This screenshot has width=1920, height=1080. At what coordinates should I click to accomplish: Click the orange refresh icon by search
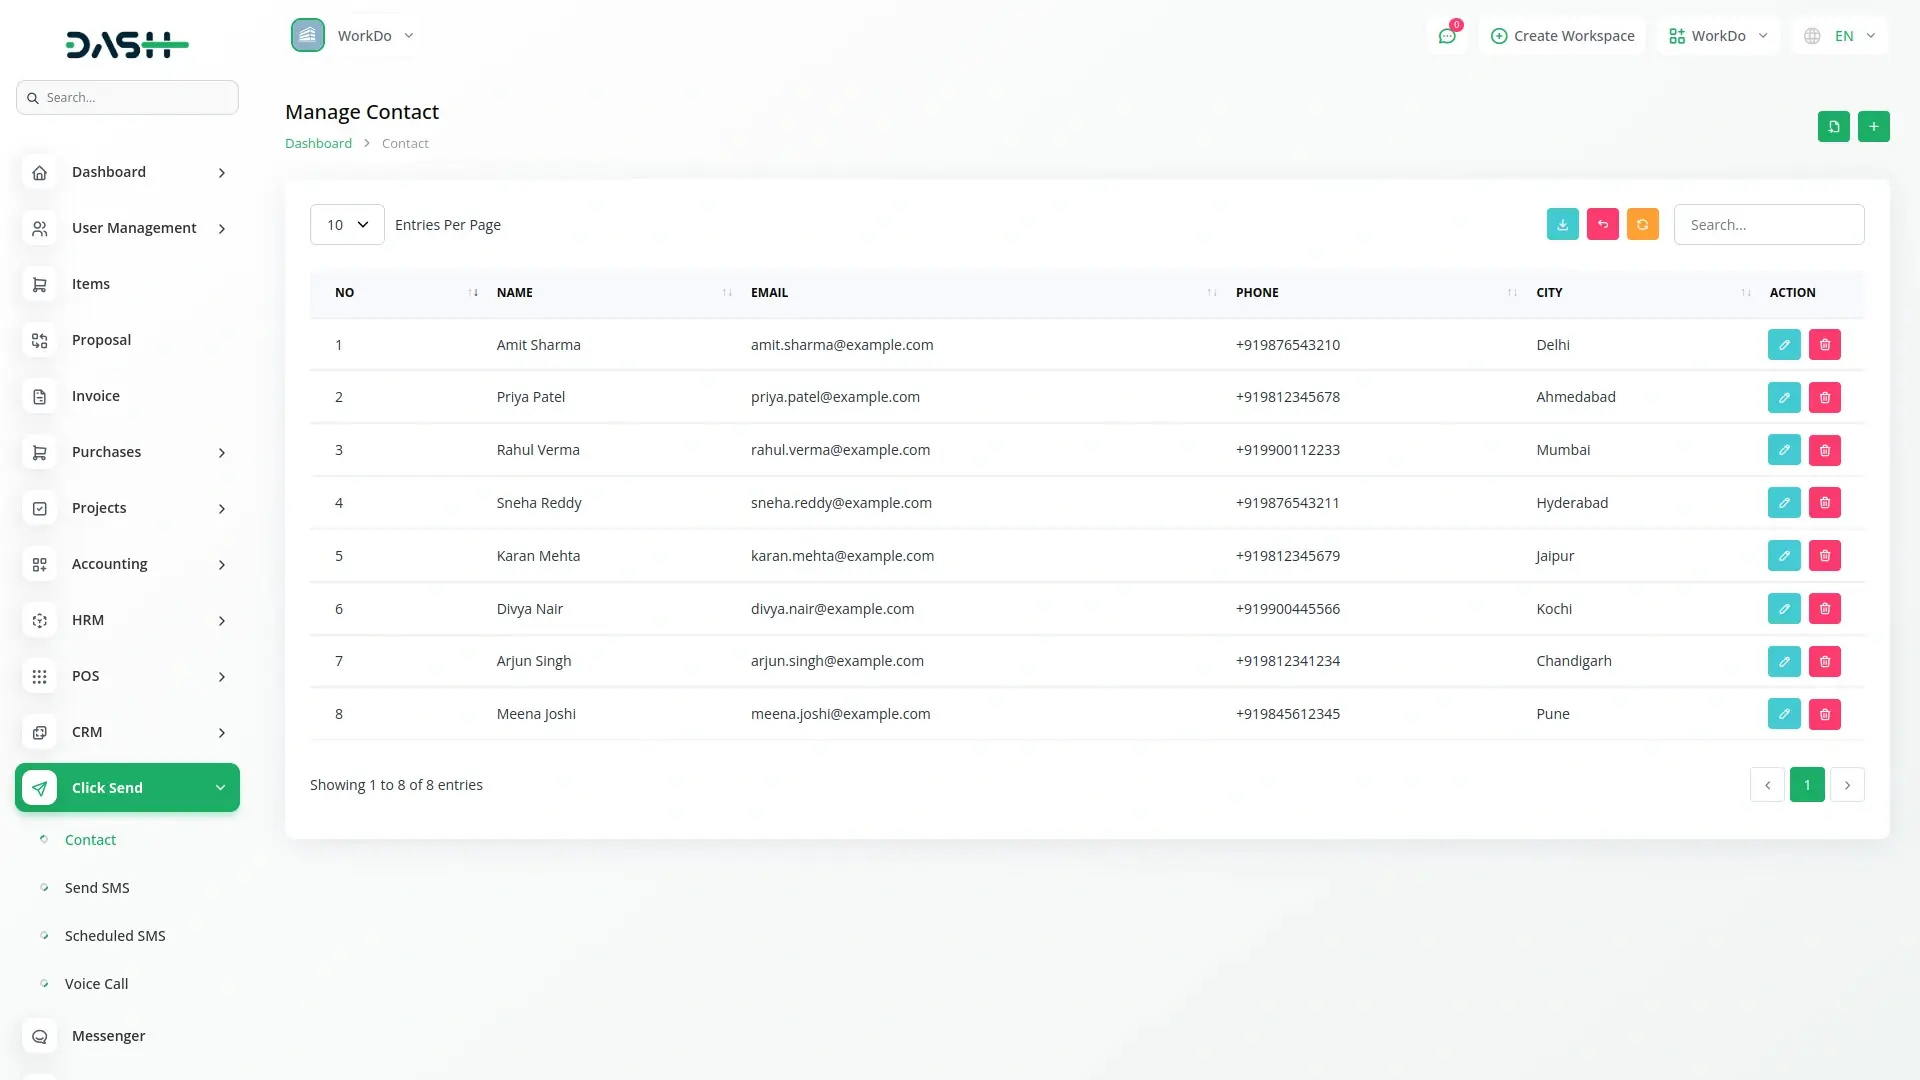[x=1642, y=225]
